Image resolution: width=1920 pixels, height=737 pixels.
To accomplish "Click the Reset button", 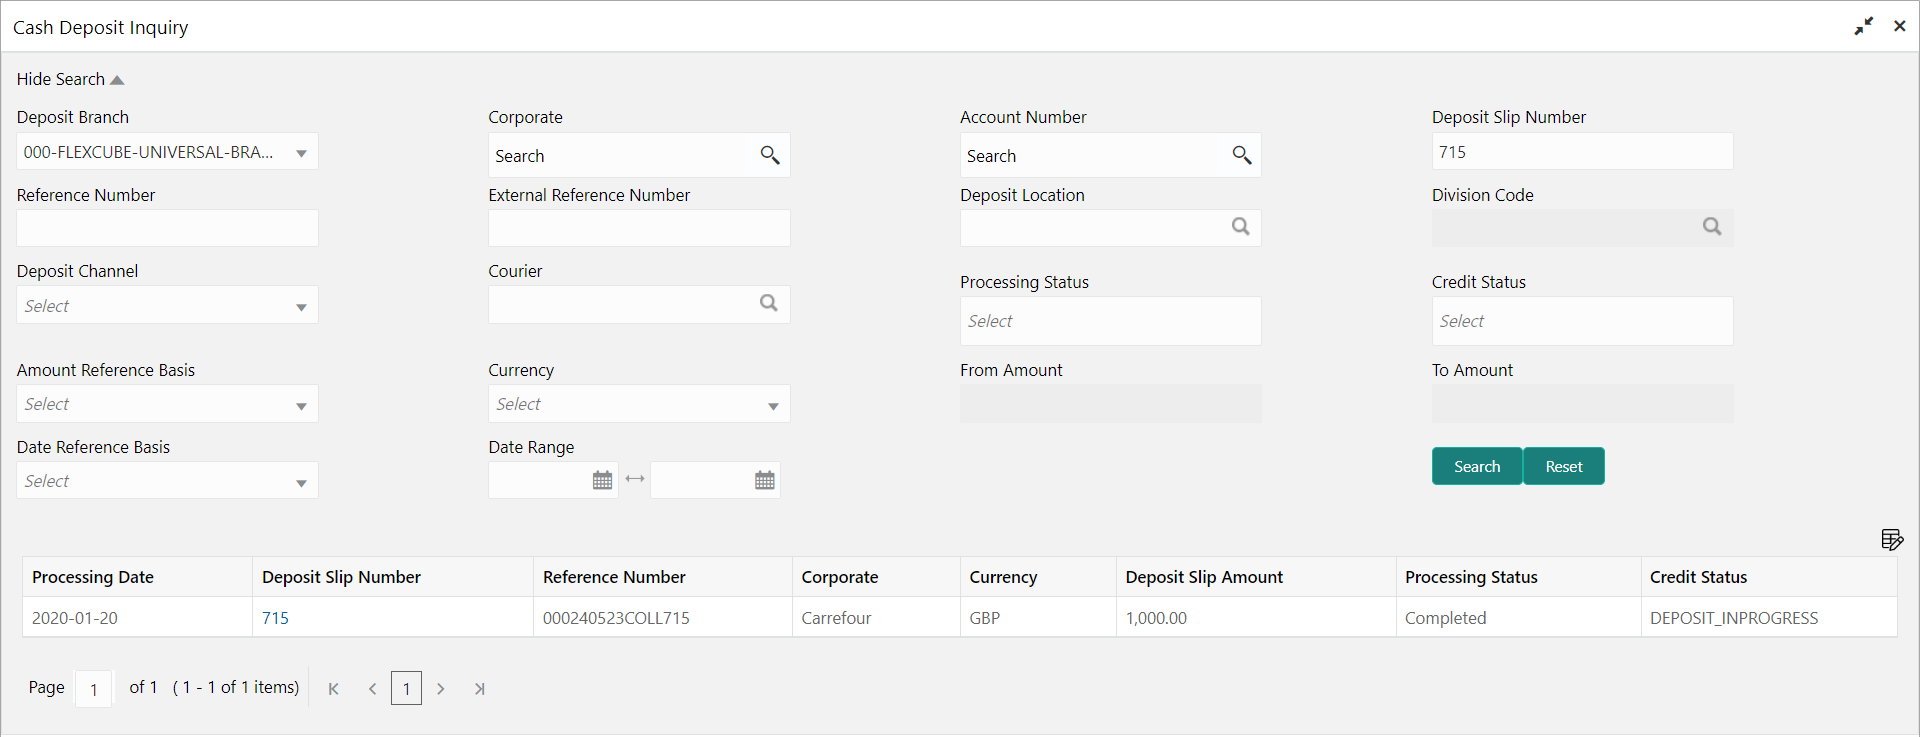I will coord(1564,466).
